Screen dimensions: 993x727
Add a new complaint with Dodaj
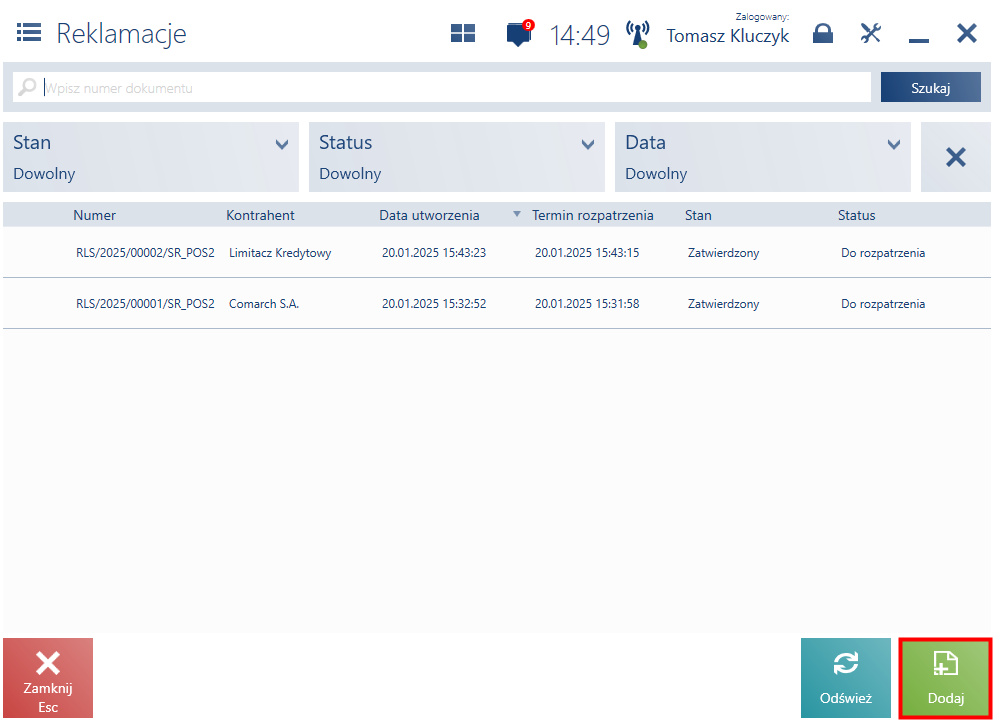coord(946,678)
